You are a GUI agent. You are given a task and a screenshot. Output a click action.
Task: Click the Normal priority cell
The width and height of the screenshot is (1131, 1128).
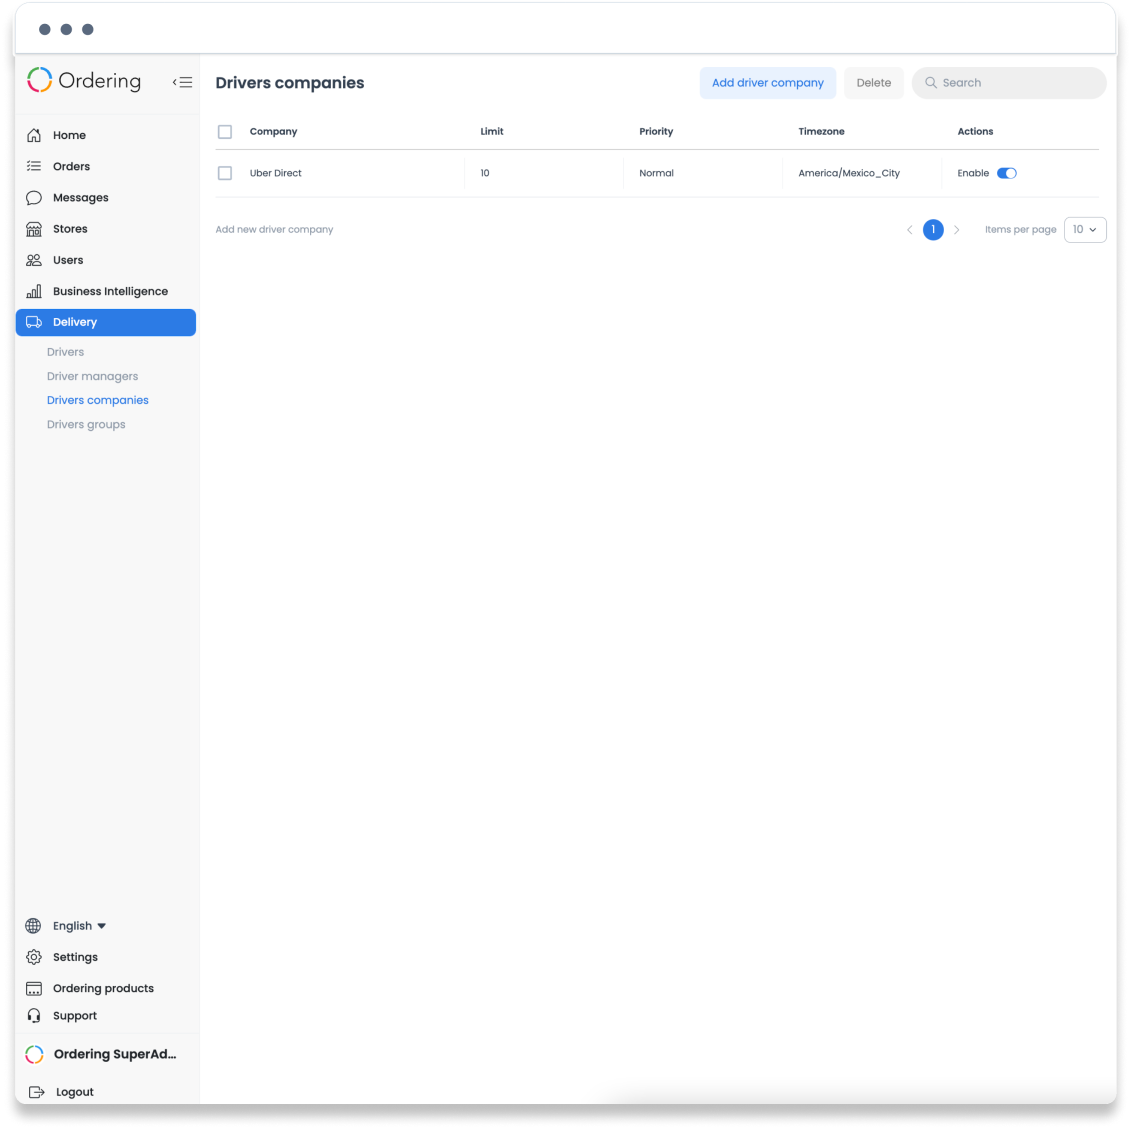point(656,173)
